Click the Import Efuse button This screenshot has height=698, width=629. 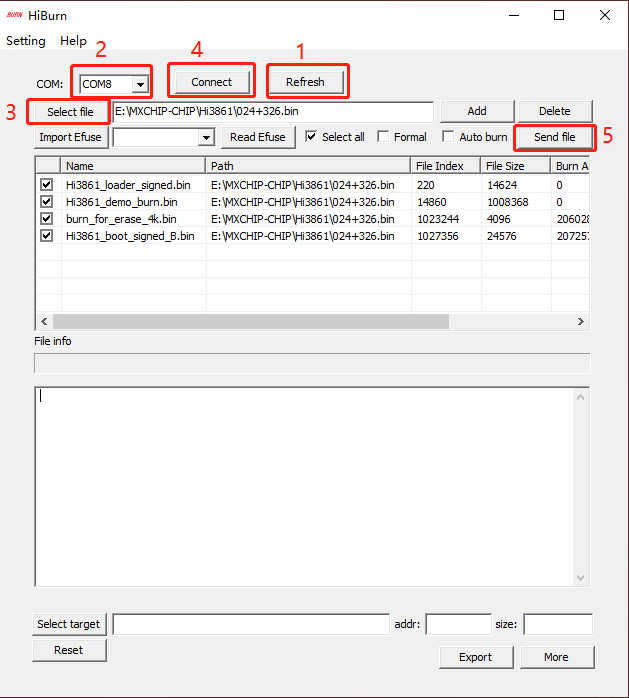pyautogui.click(x=70, y=137)
